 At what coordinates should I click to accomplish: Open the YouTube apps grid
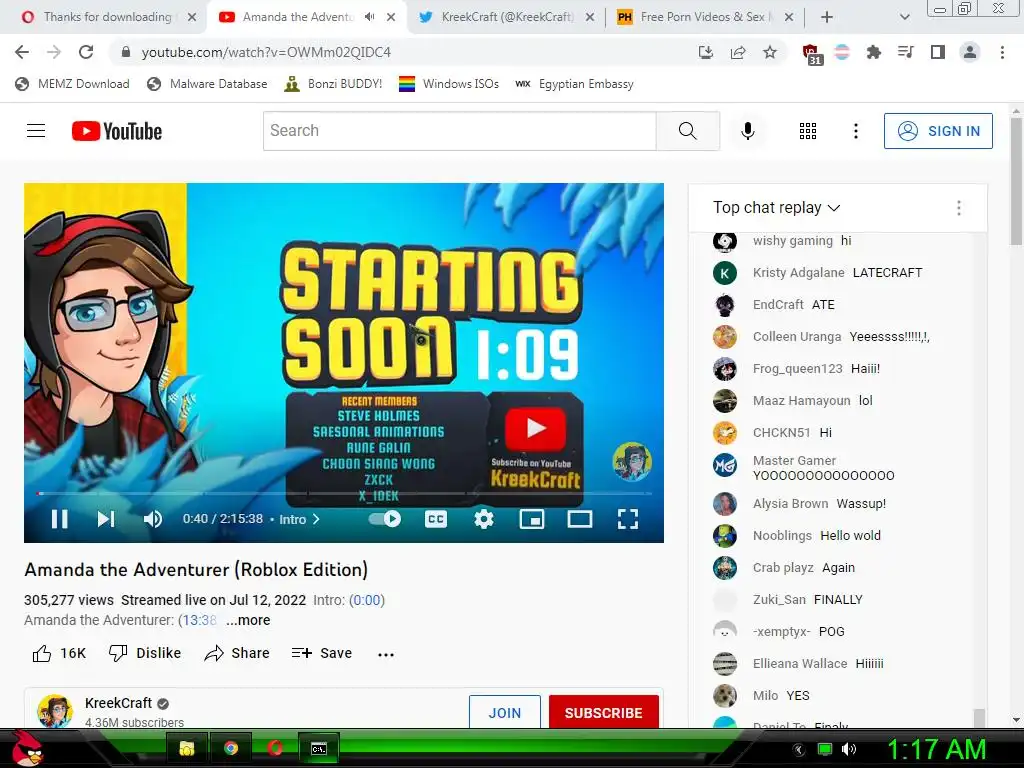tap(808, 131)
